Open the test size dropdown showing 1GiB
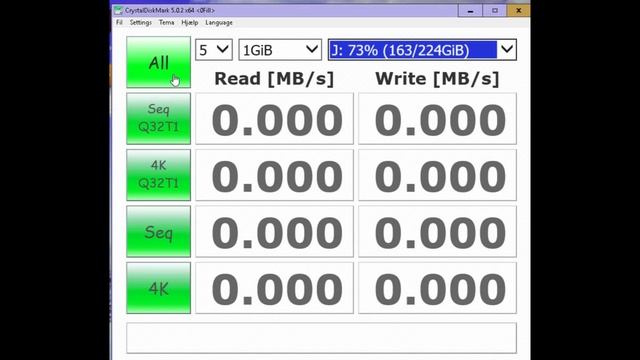The height and width of the screenshot is (360, 640). pos(280,50)
